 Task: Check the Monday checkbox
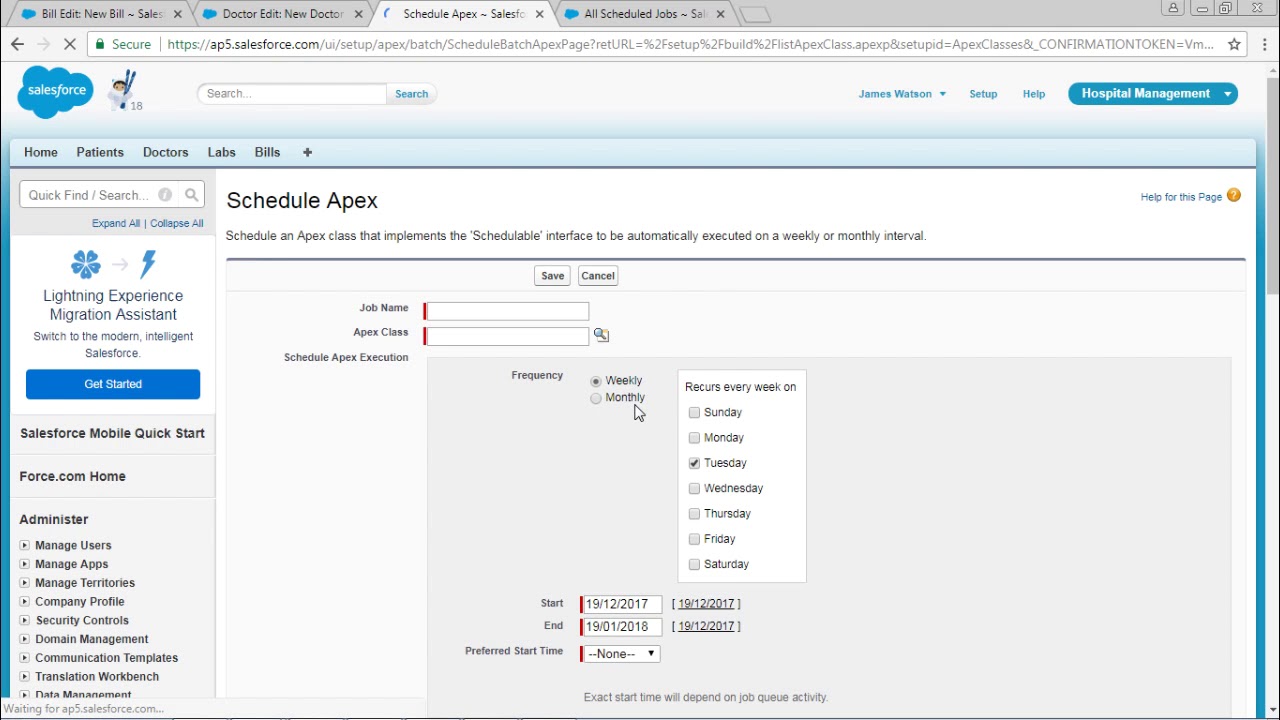tap(694, 437)
